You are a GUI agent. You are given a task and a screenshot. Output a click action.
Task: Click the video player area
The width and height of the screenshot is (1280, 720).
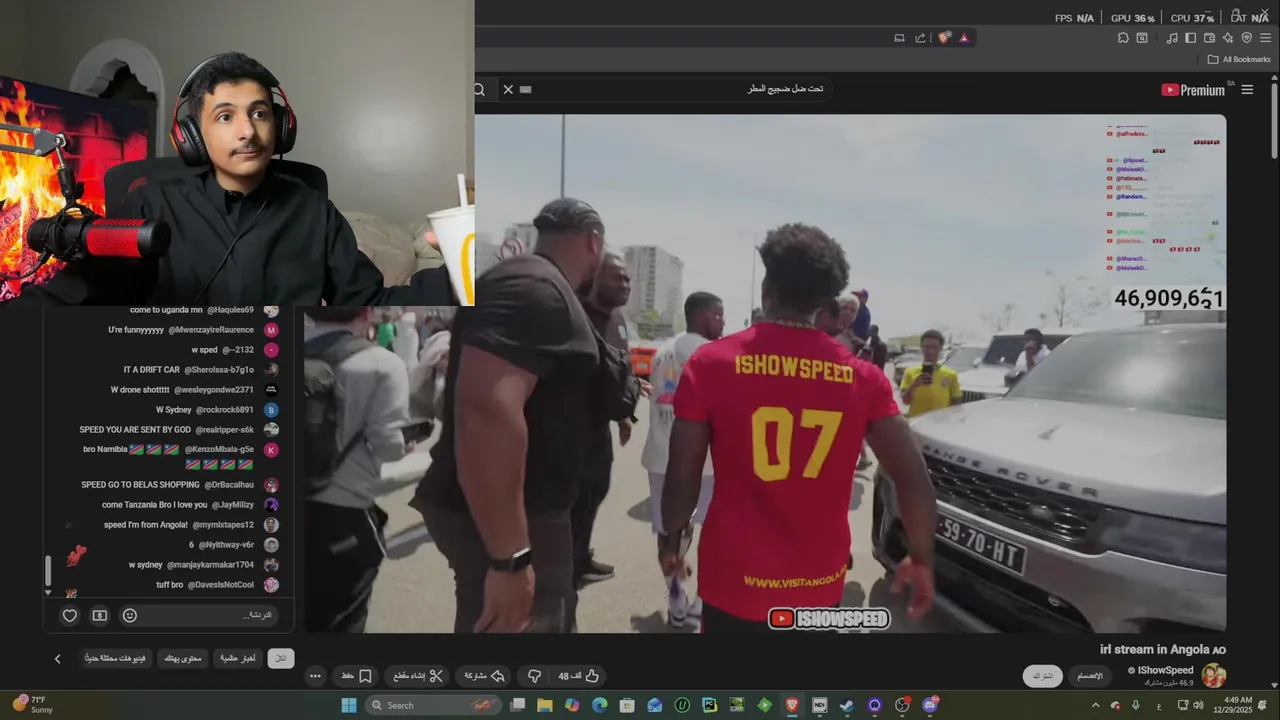pyautogui.click(x=765, y=373)
